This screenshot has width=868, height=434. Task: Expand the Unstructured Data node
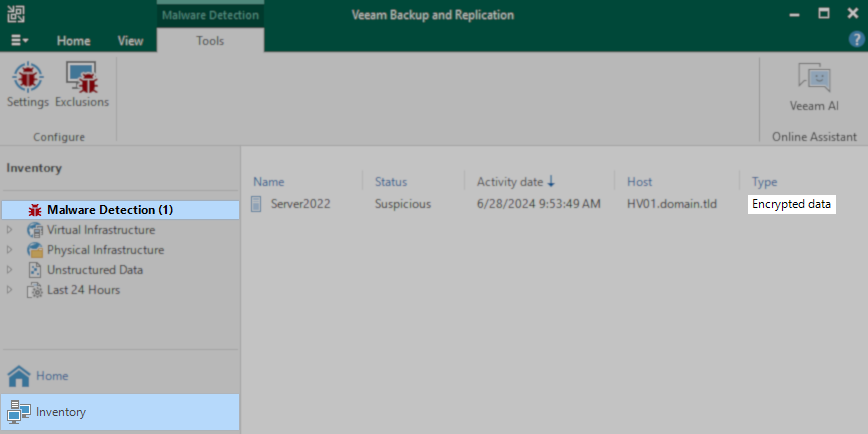pos(9,270)
